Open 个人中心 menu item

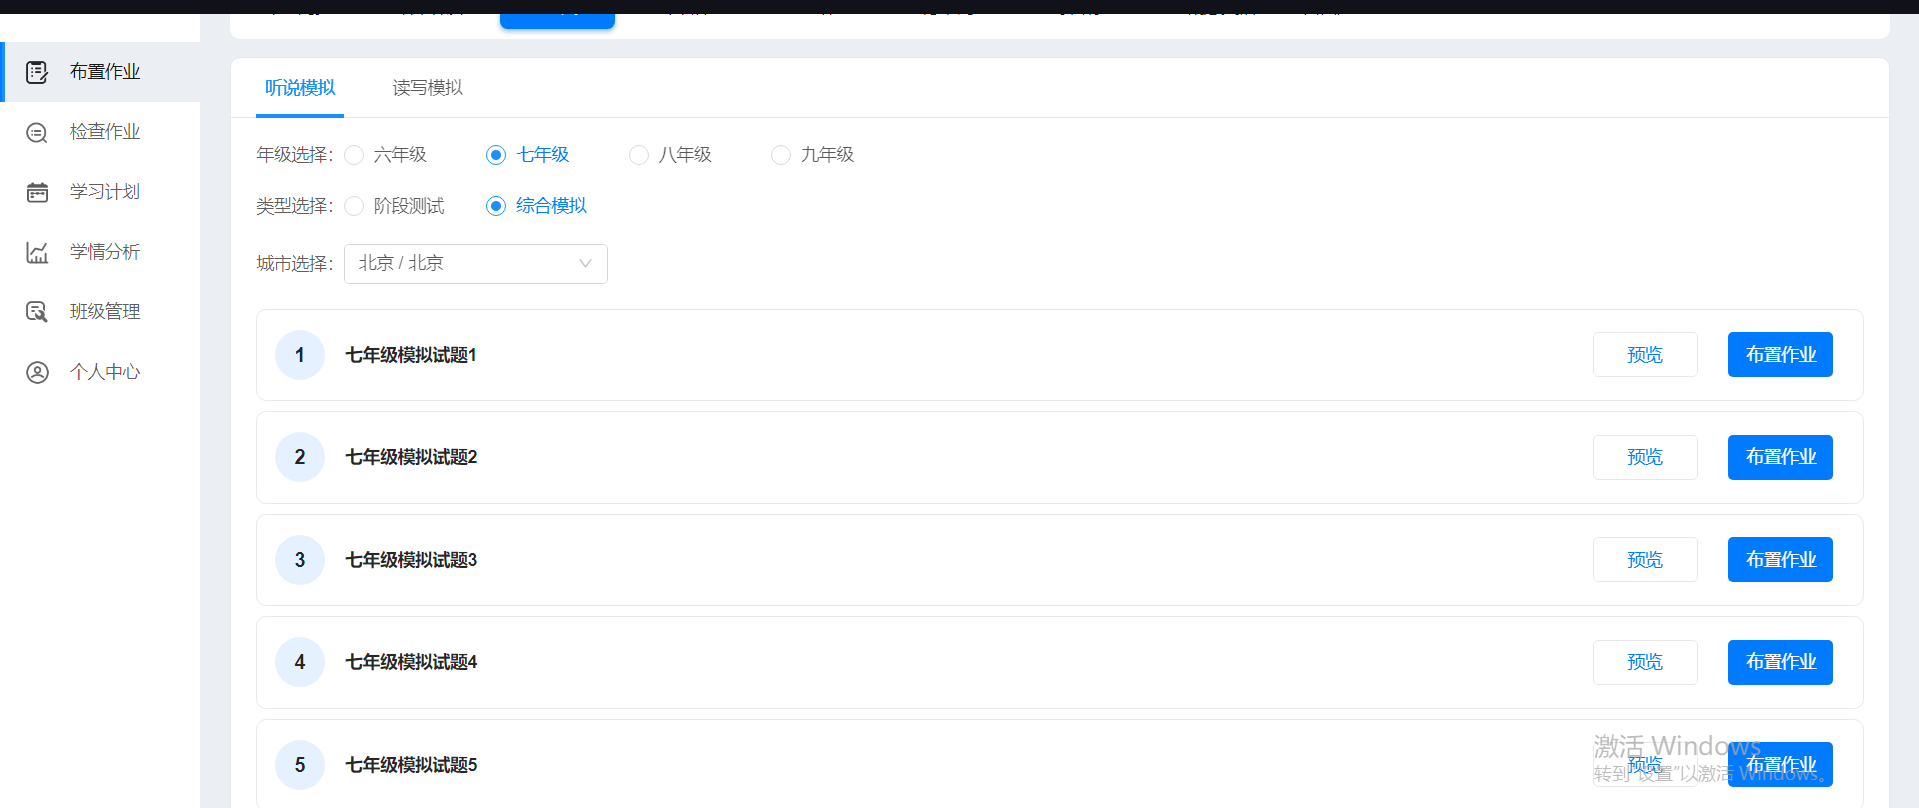100,372
